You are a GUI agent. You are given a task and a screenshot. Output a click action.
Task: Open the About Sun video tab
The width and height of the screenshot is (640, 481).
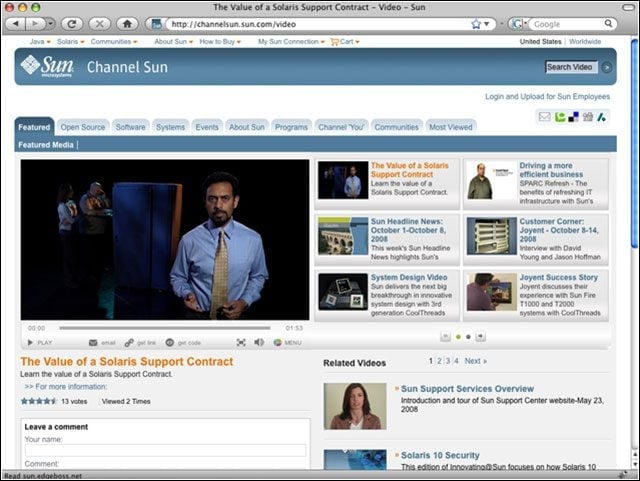tap(247, 127)
